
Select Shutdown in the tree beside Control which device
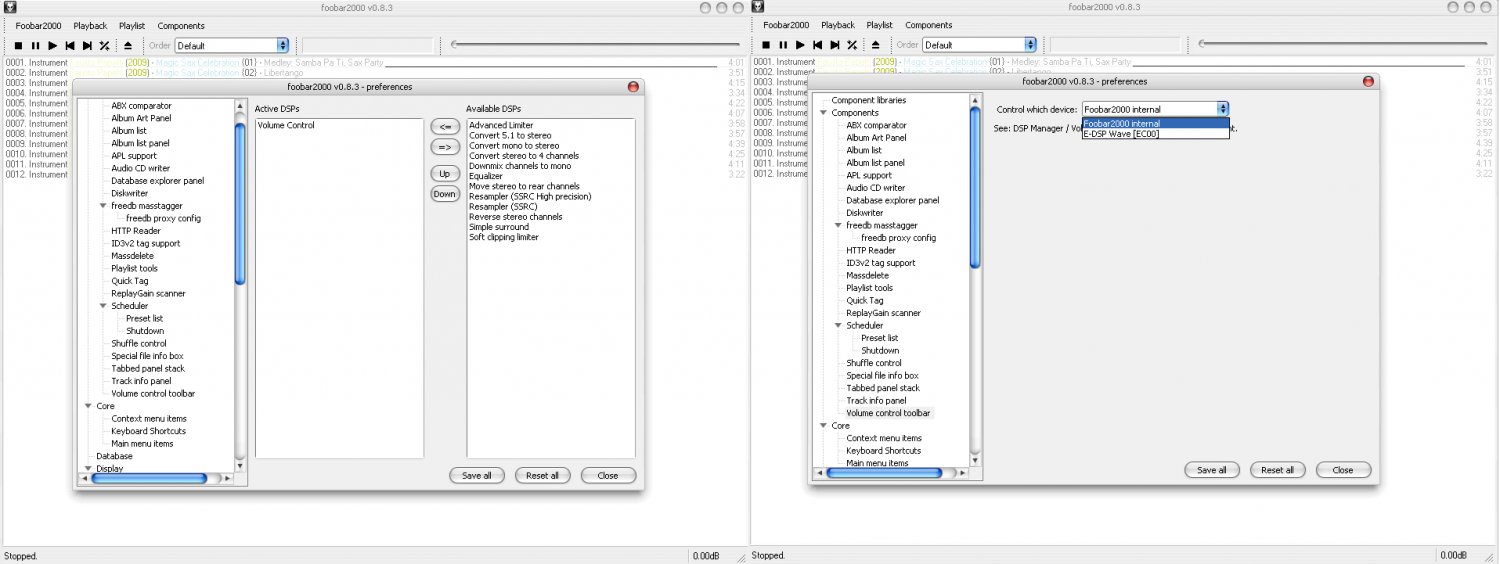(880, 351)
